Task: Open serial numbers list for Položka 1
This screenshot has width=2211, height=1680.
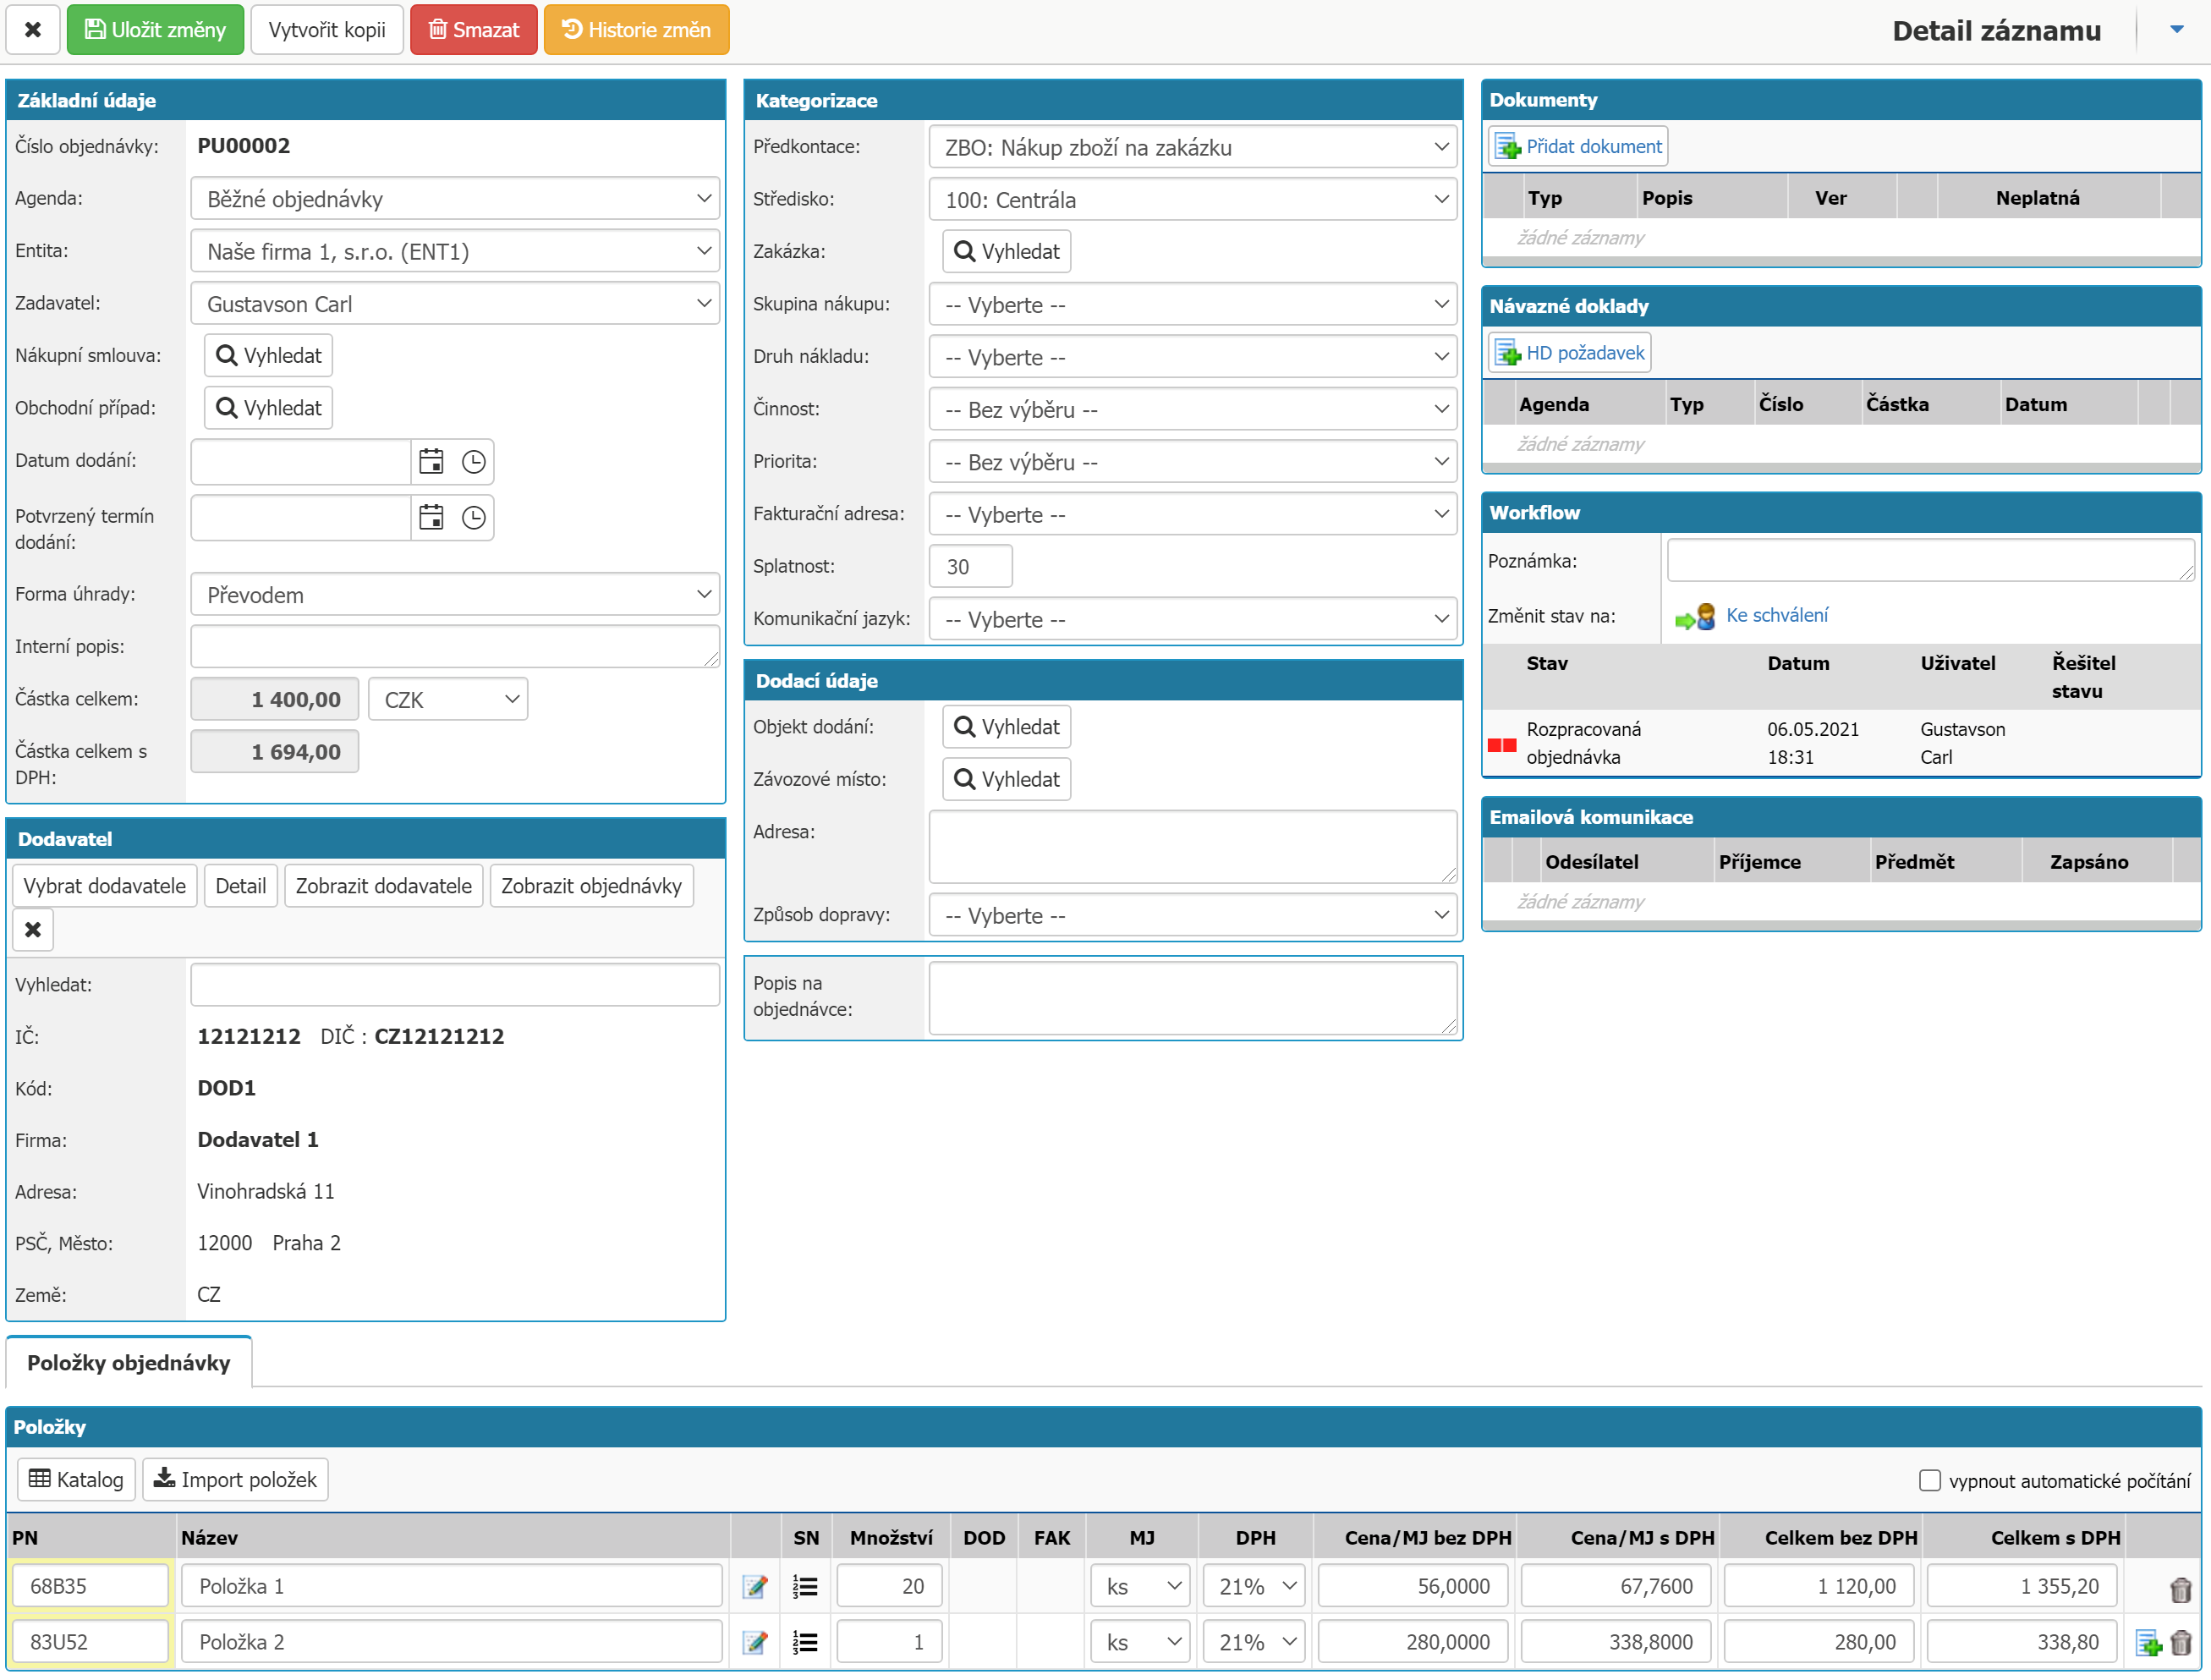Action: [x=805, y=1586]
